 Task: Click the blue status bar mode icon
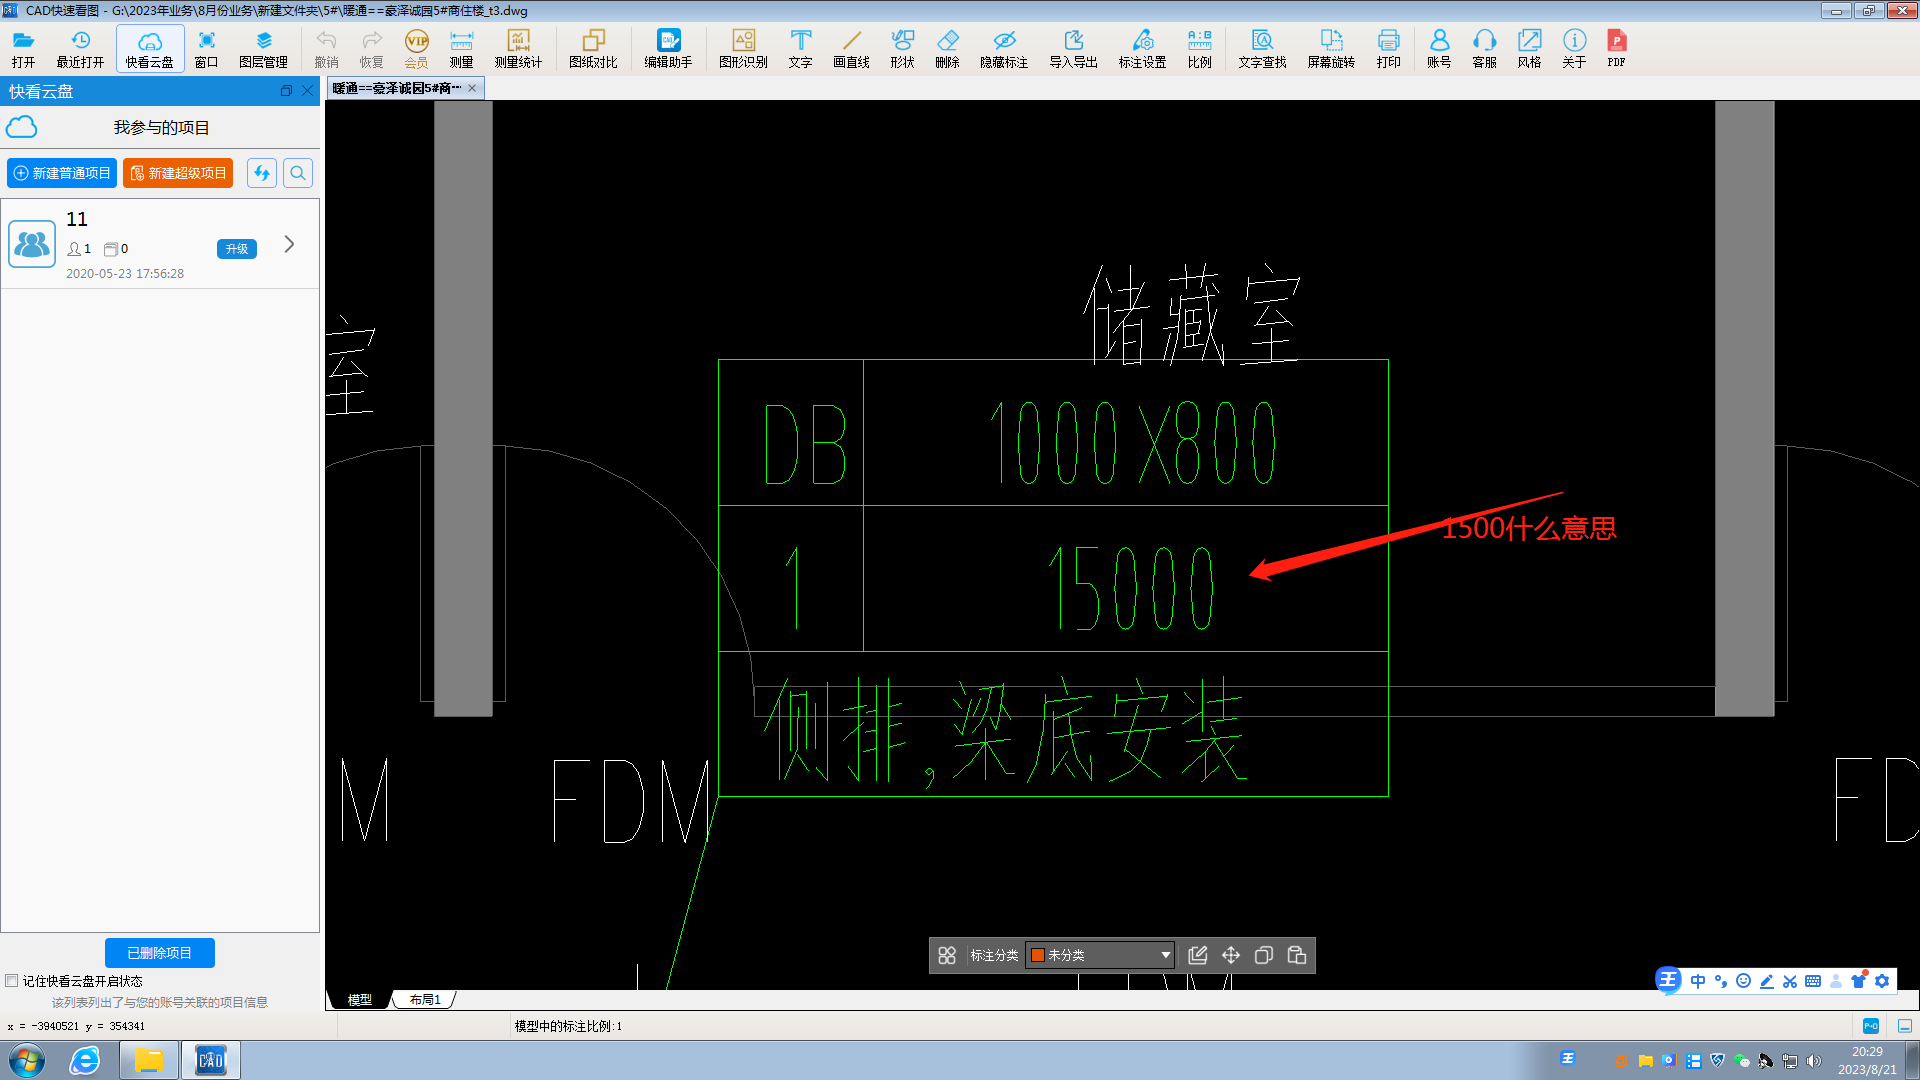1871,1026
